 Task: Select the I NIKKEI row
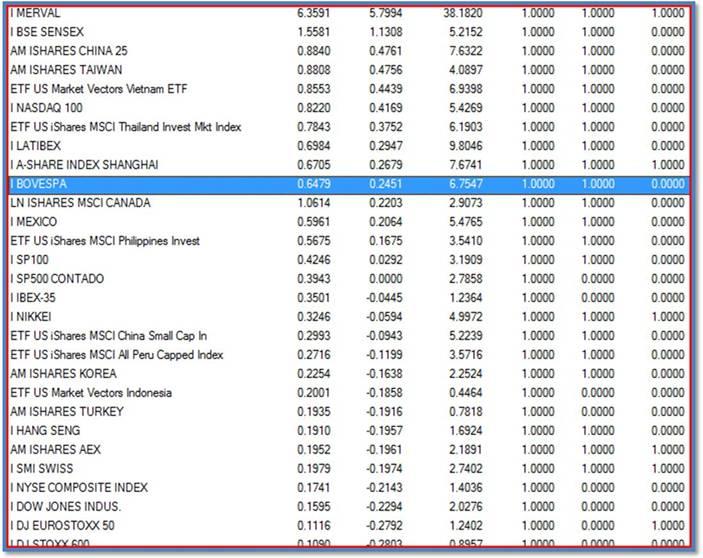(348, 316)
